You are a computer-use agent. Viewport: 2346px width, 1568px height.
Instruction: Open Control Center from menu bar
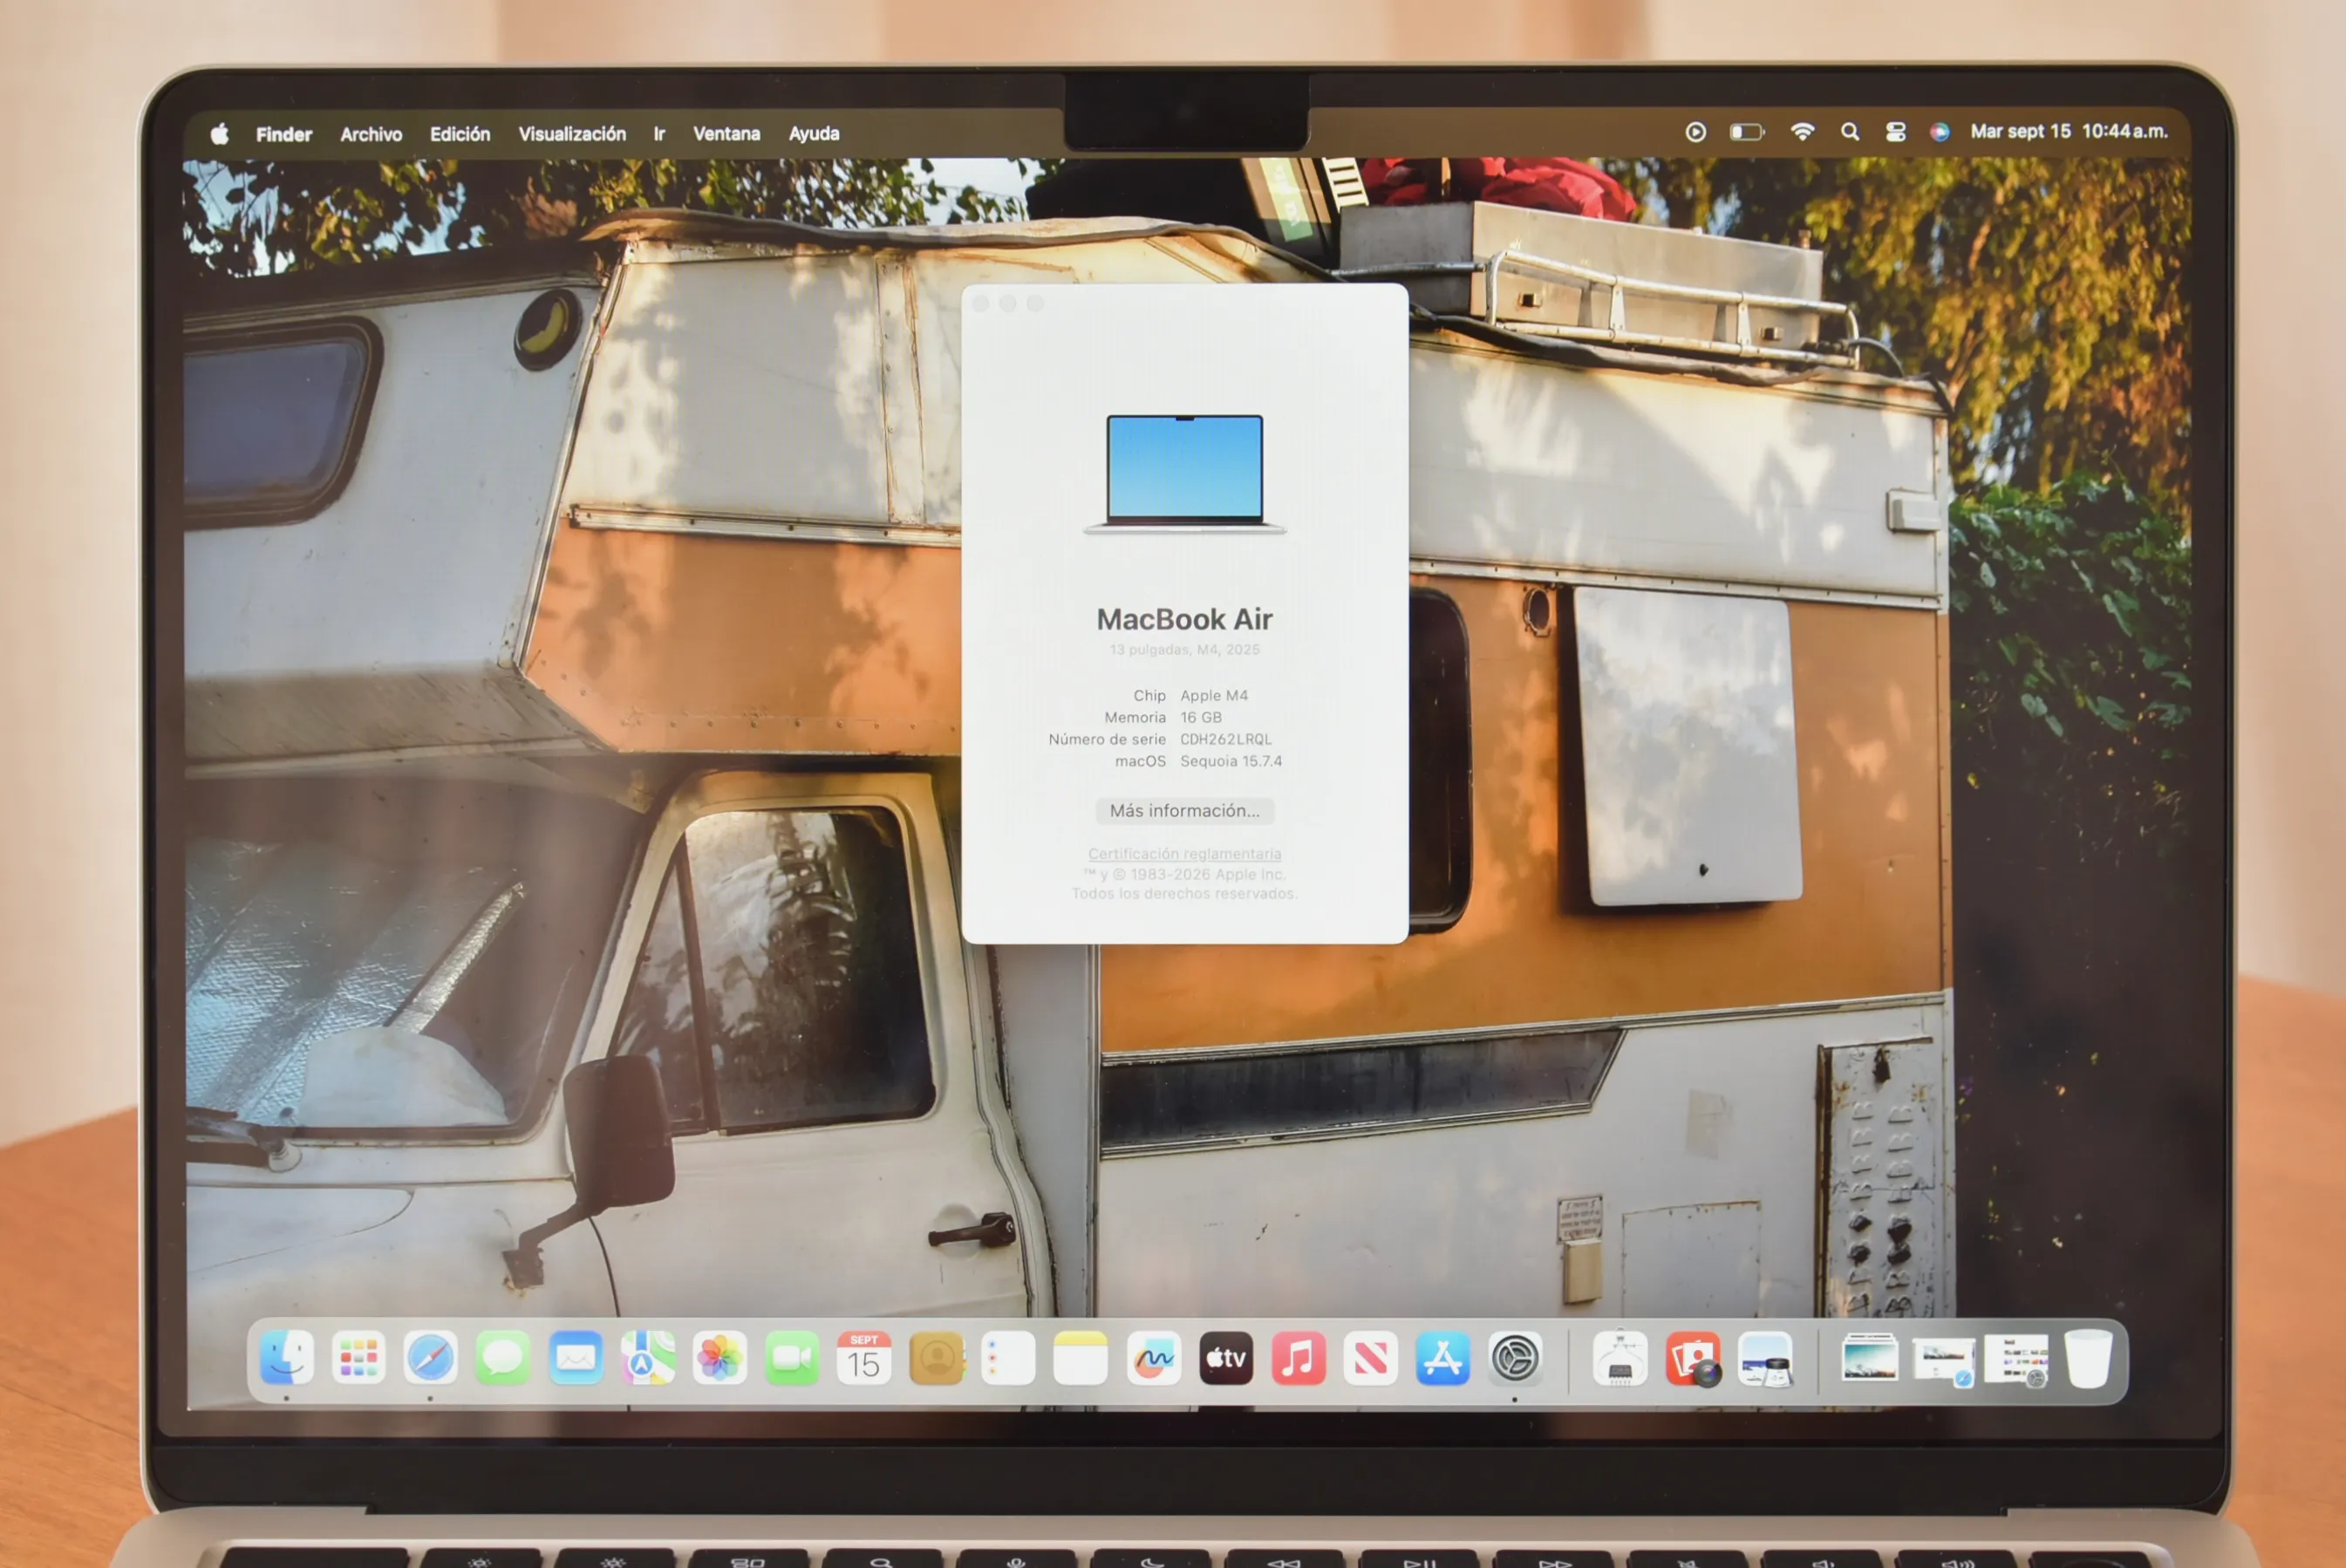[x=1895, y=132]
